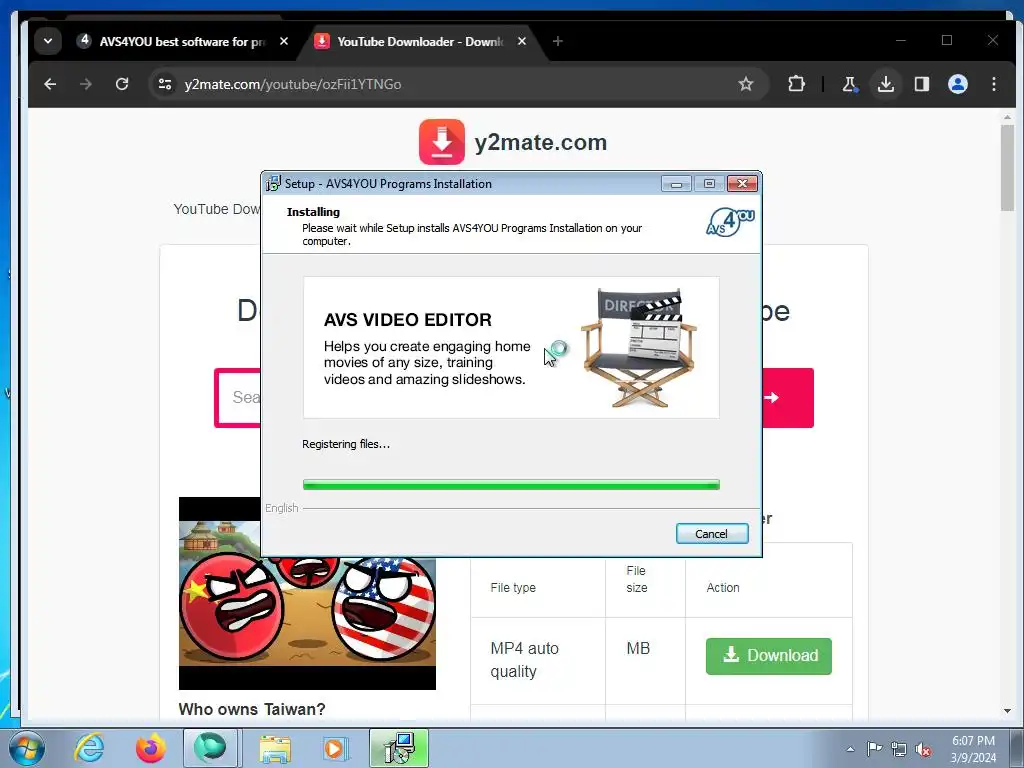Open the Chrome three-dot menu
This screenshot has height=768, width=1024.
(993, 84)
